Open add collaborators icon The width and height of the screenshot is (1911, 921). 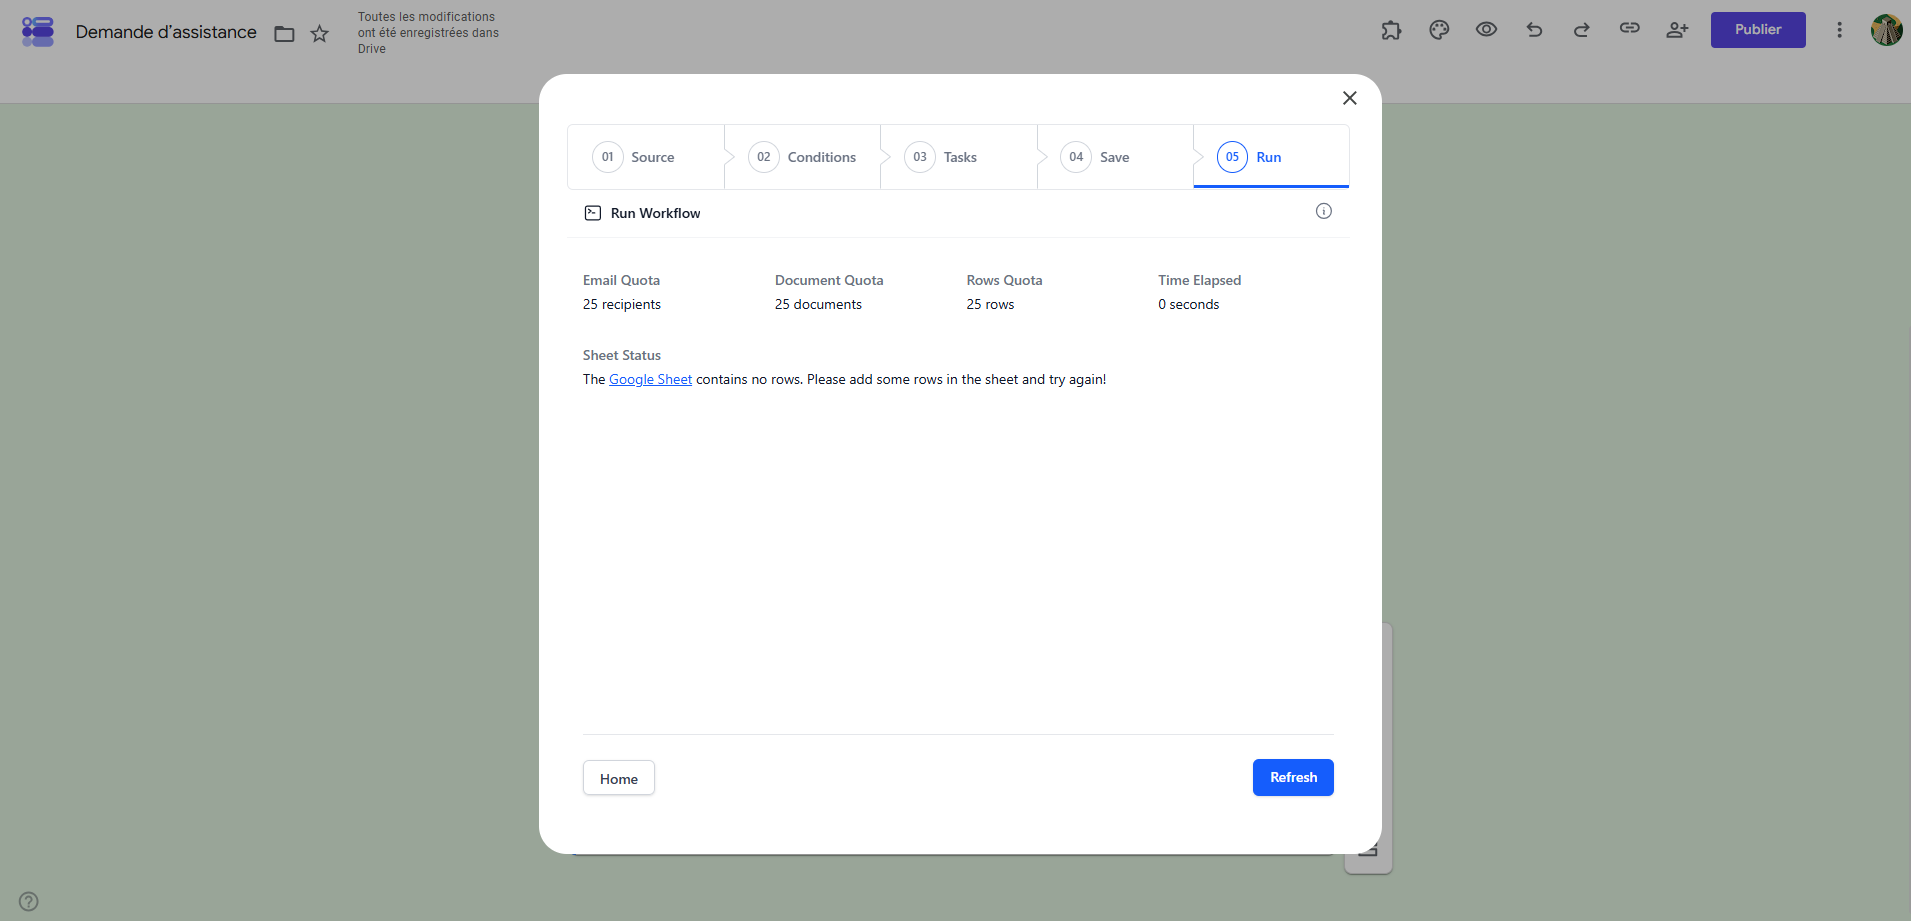1677,30
